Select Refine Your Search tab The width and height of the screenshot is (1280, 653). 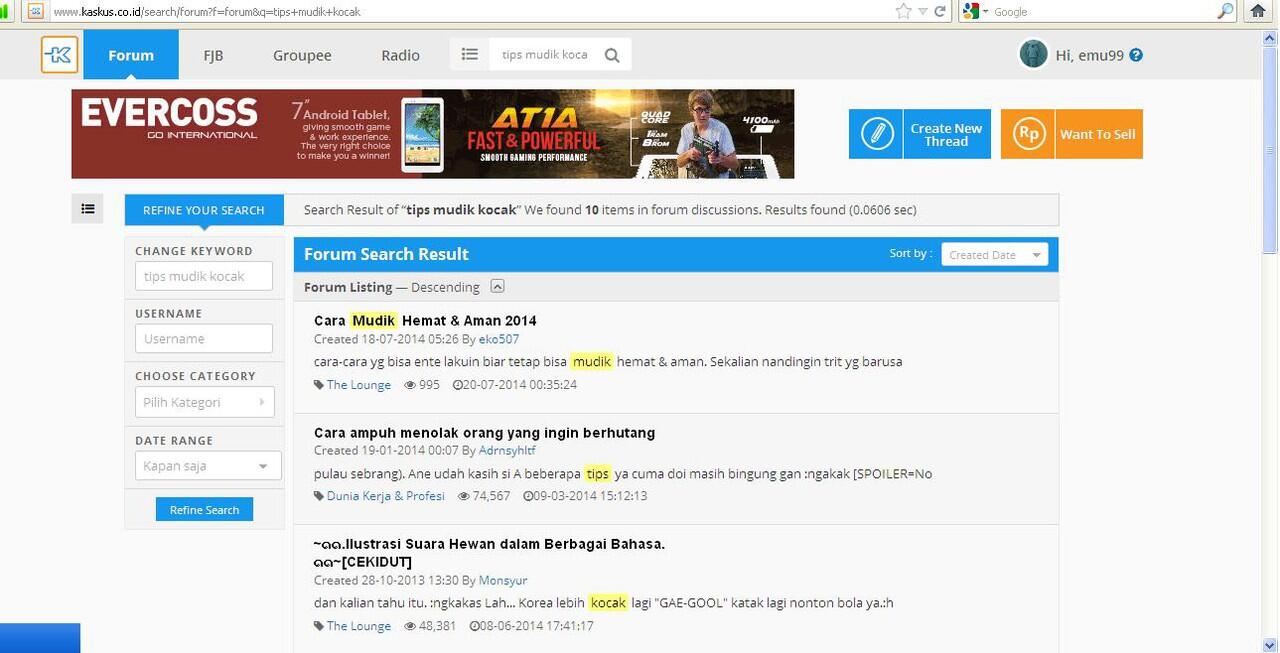pos(204,210)
